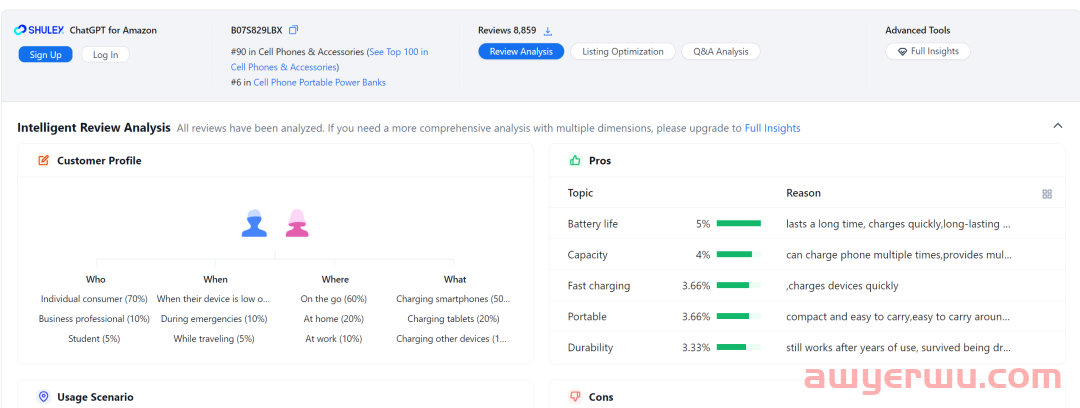Open the Cell Phone Portable Power Banks link
The width and height of the screenshot is (1080, 408).
pyautogui.click(x=320, y=82)
